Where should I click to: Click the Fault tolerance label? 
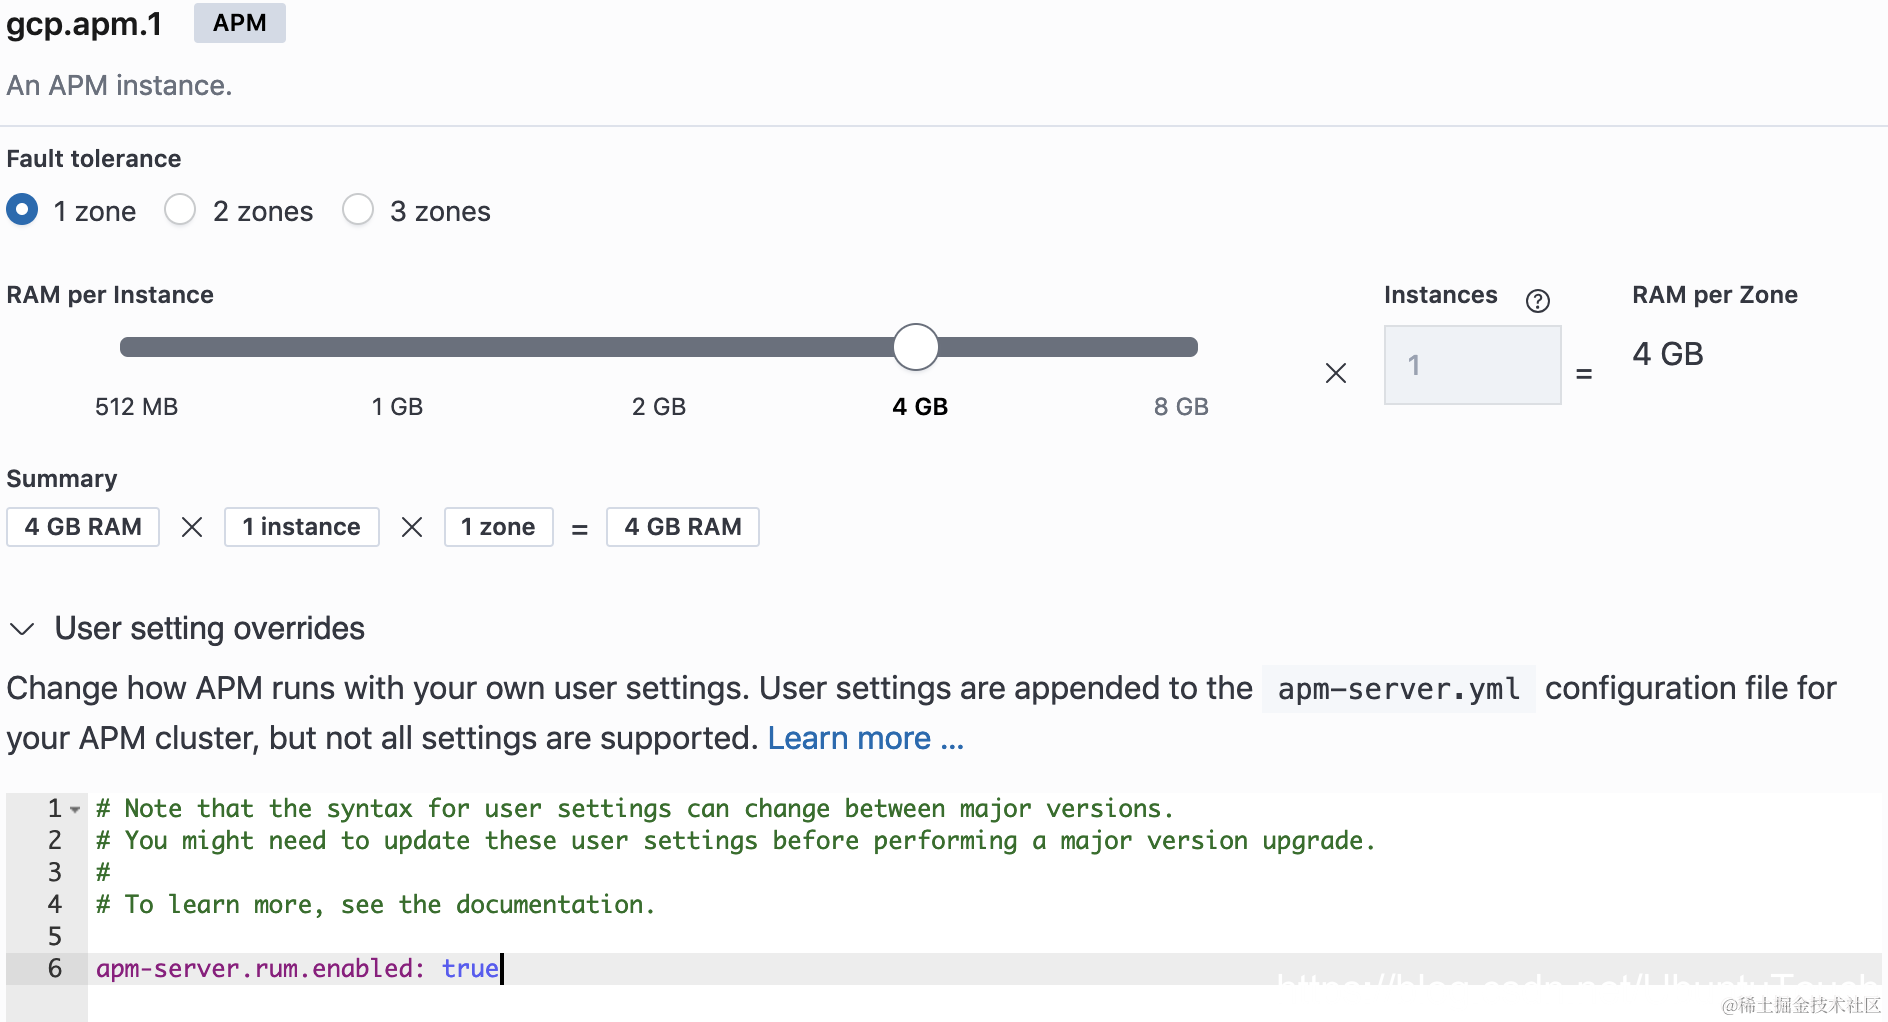point(94,159)
